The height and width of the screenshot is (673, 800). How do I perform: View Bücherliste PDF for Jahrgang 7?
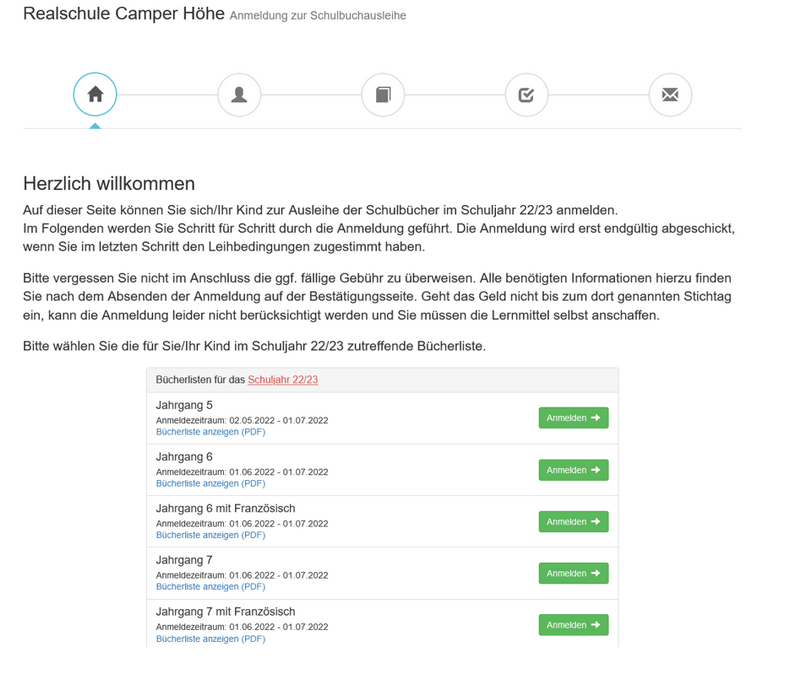pos(210,587)
